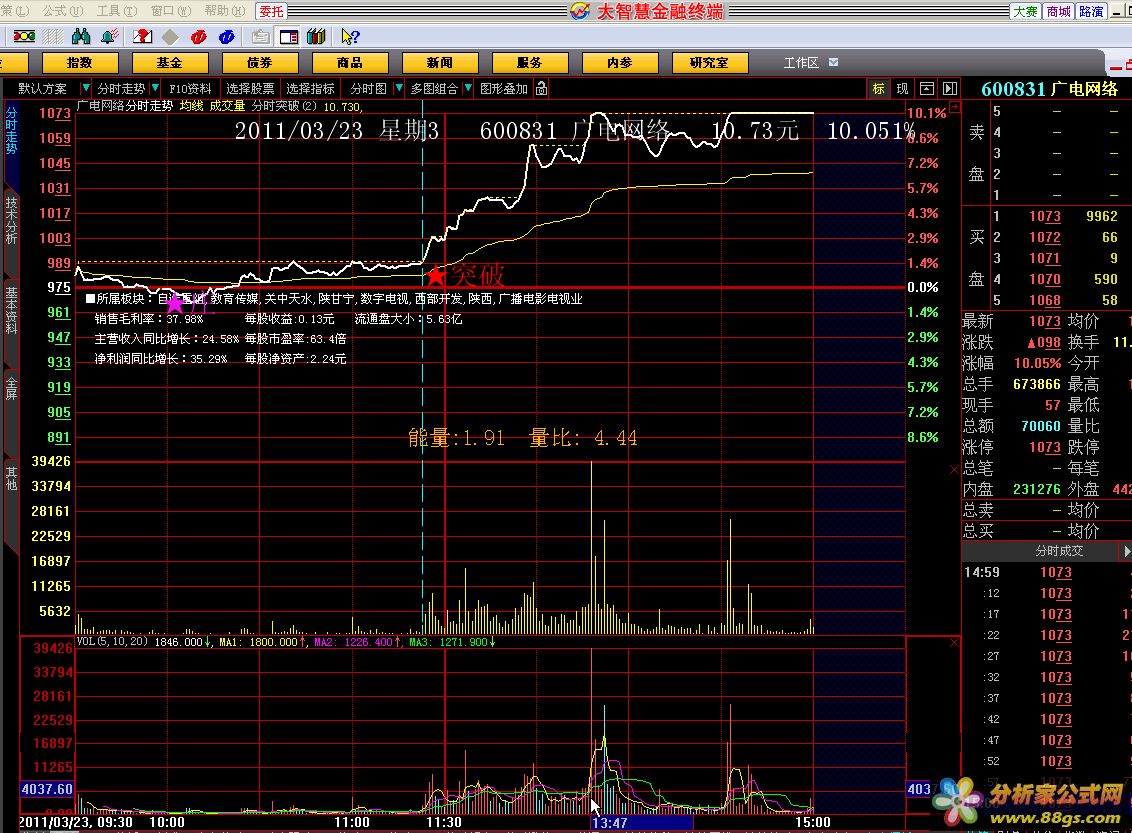This screenshot has height=833, width=1132.
Task: Click the red star 突破 marker
Action: coord(435,275)
